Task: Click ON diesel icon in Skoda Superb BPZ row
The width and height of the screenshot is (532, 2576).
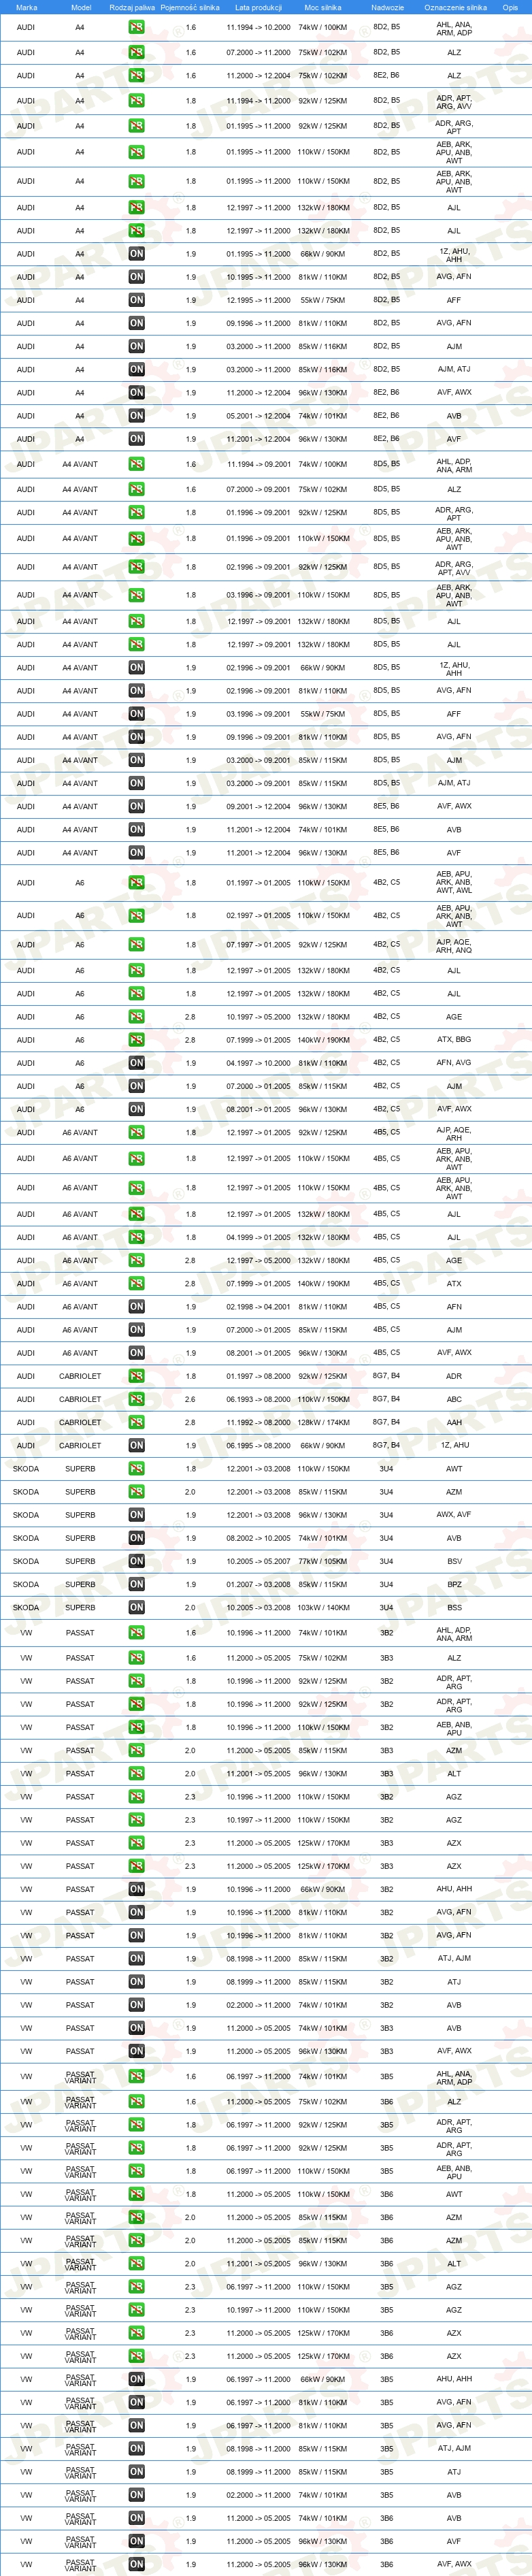Action: [x=136, y=1584]
